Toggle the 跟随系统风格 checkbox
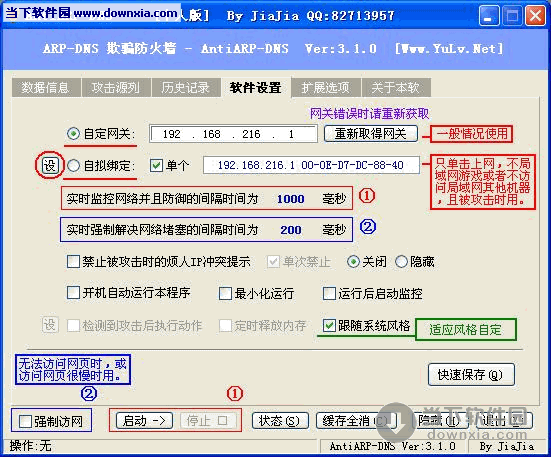This screenshot has height=457, width=551. tap(329, 325)
